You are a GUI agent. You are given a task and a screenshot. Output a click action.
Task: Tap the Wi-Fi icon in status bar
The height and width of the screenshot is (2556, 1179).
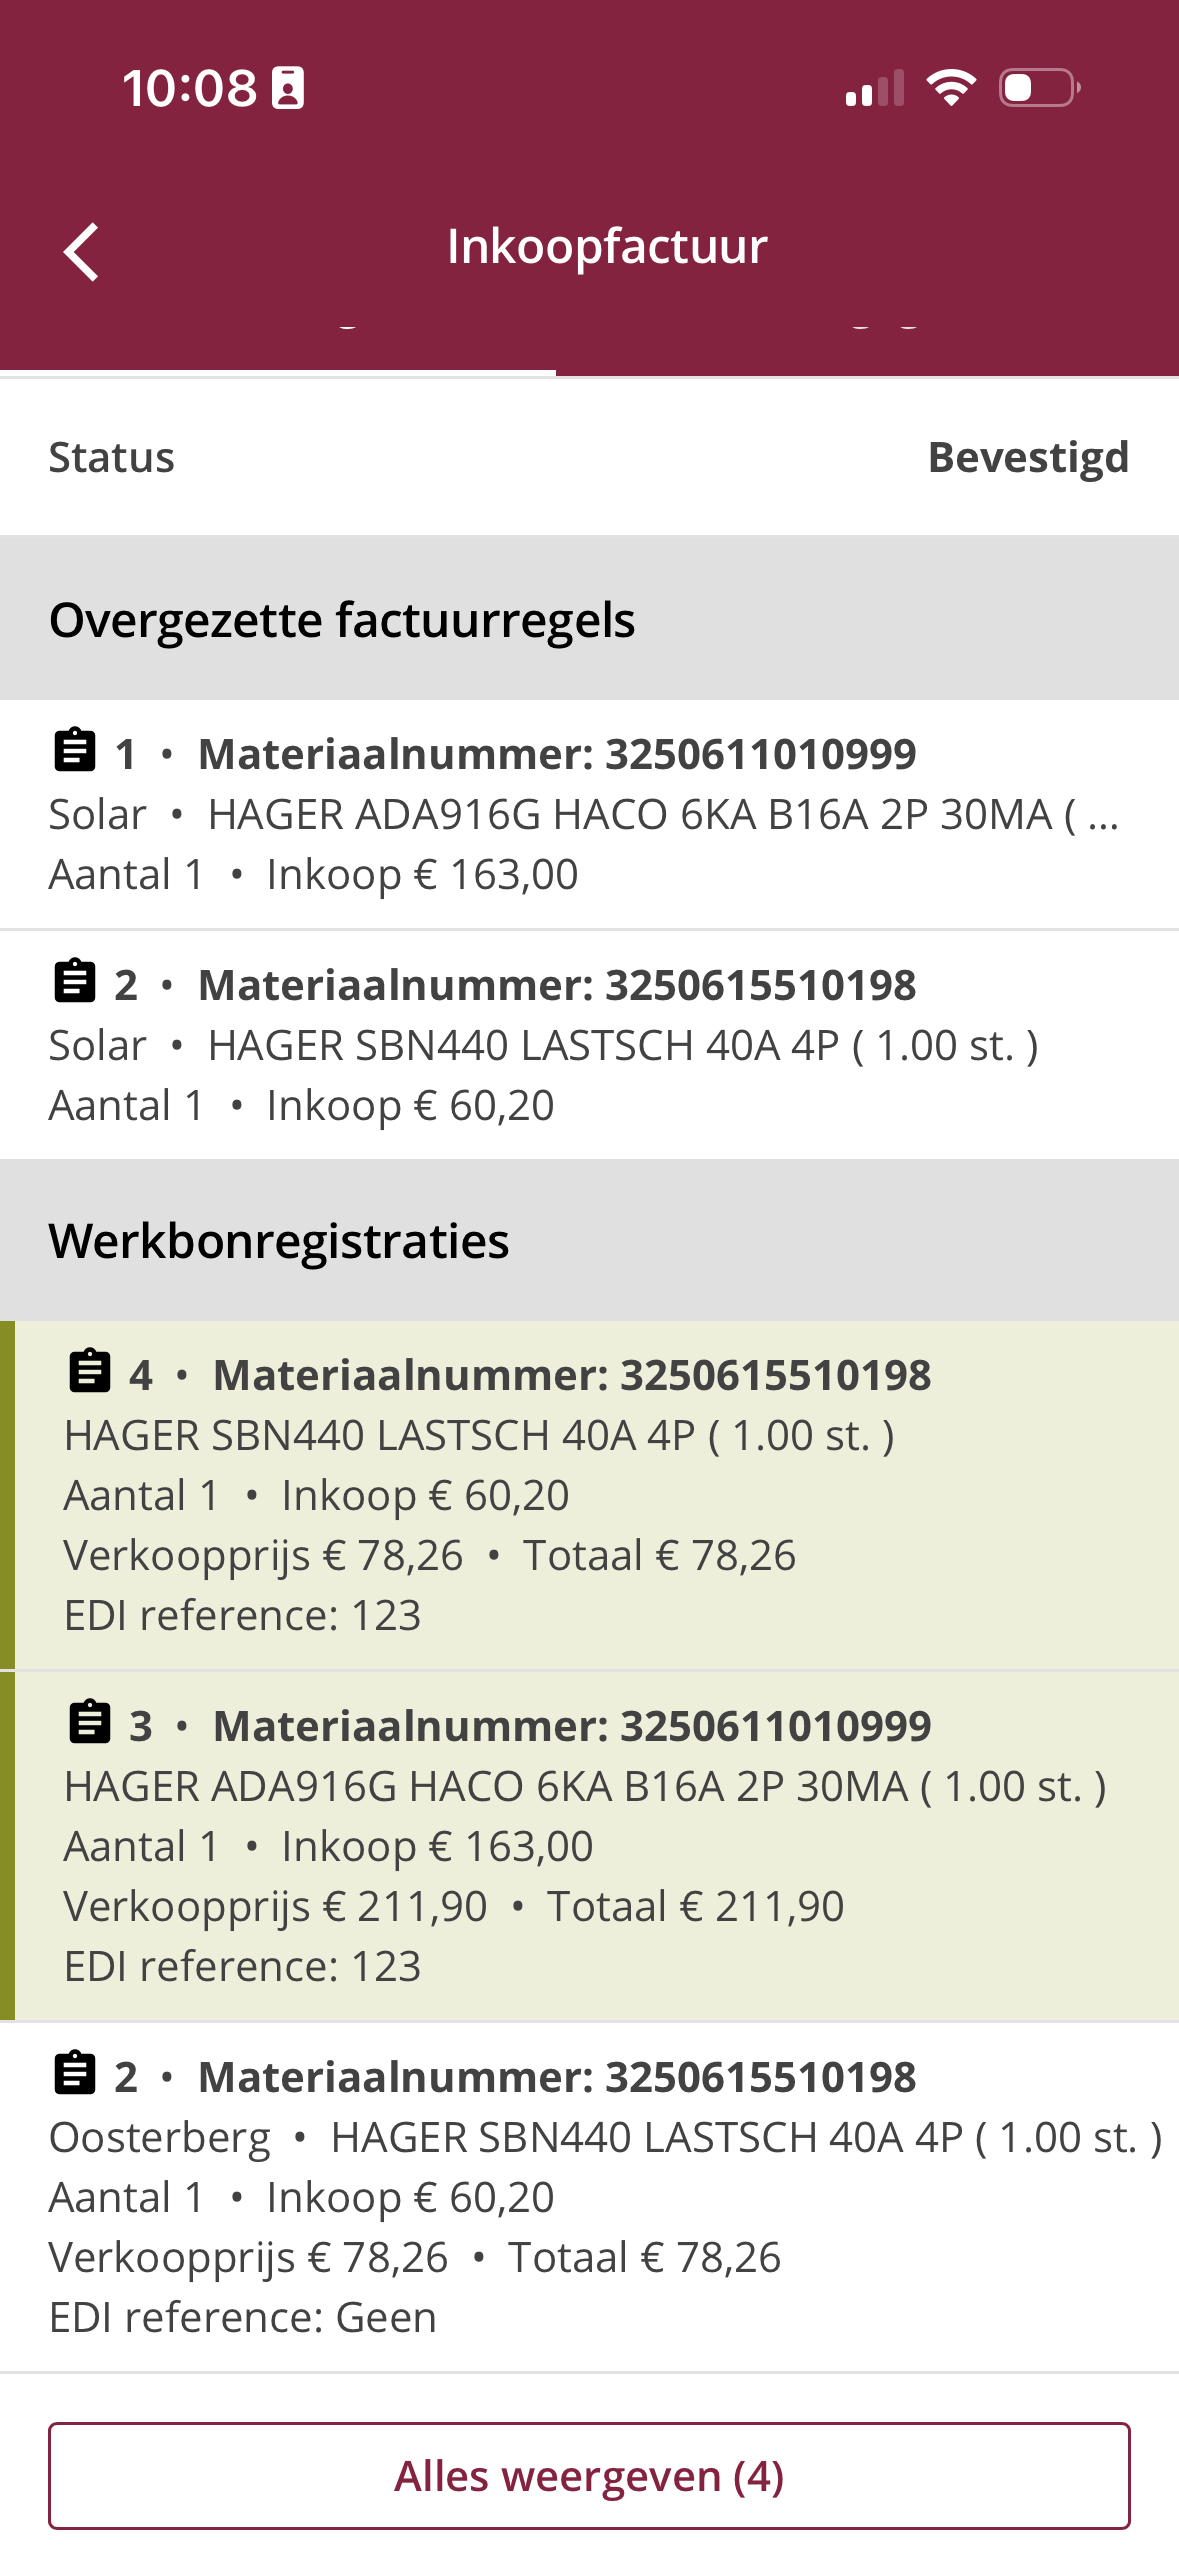tap(951, 88)
